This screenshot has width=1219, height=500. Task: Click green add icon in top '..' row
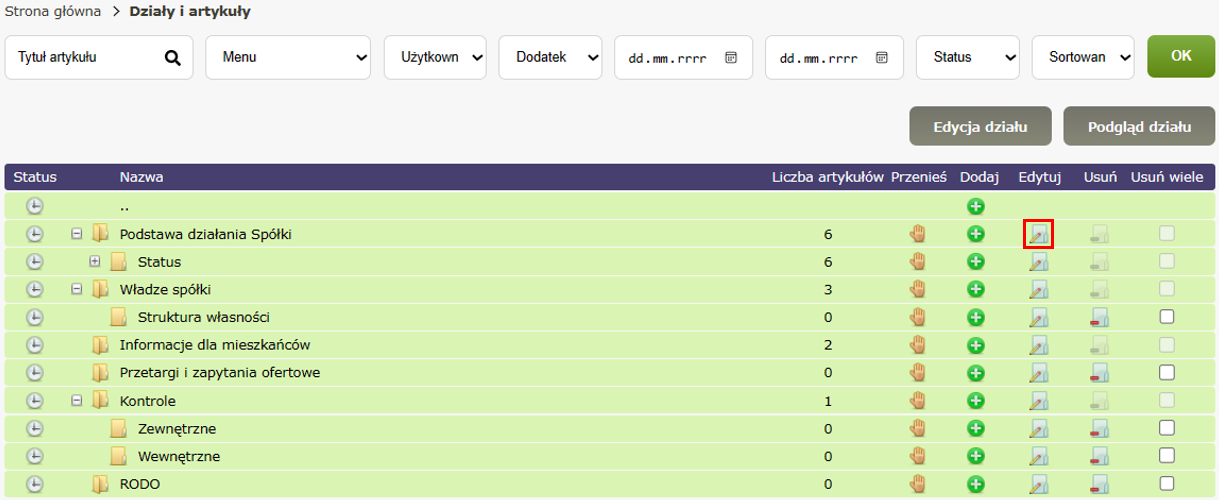976,206
